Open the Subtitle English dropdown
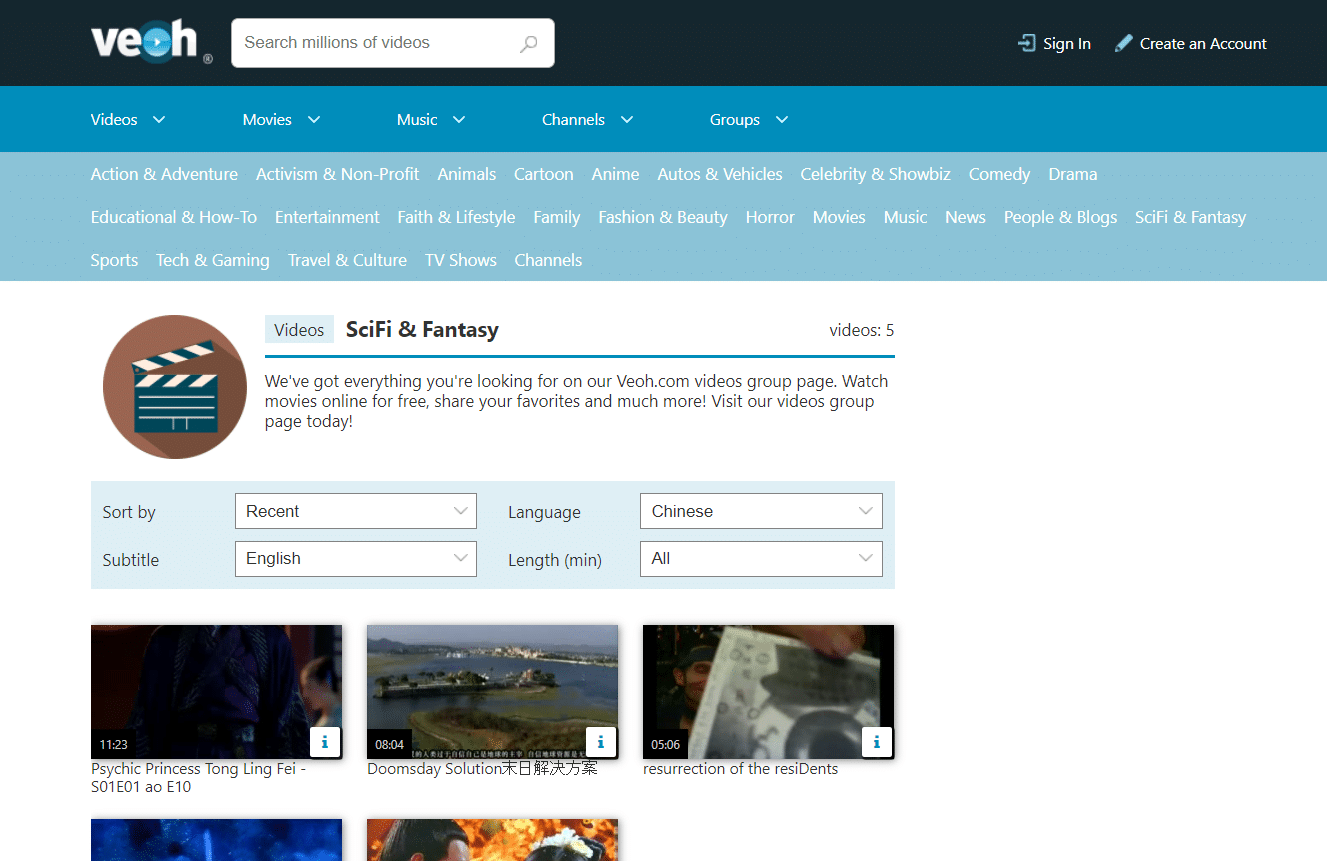1327x861 pixels. coord(355,558)
